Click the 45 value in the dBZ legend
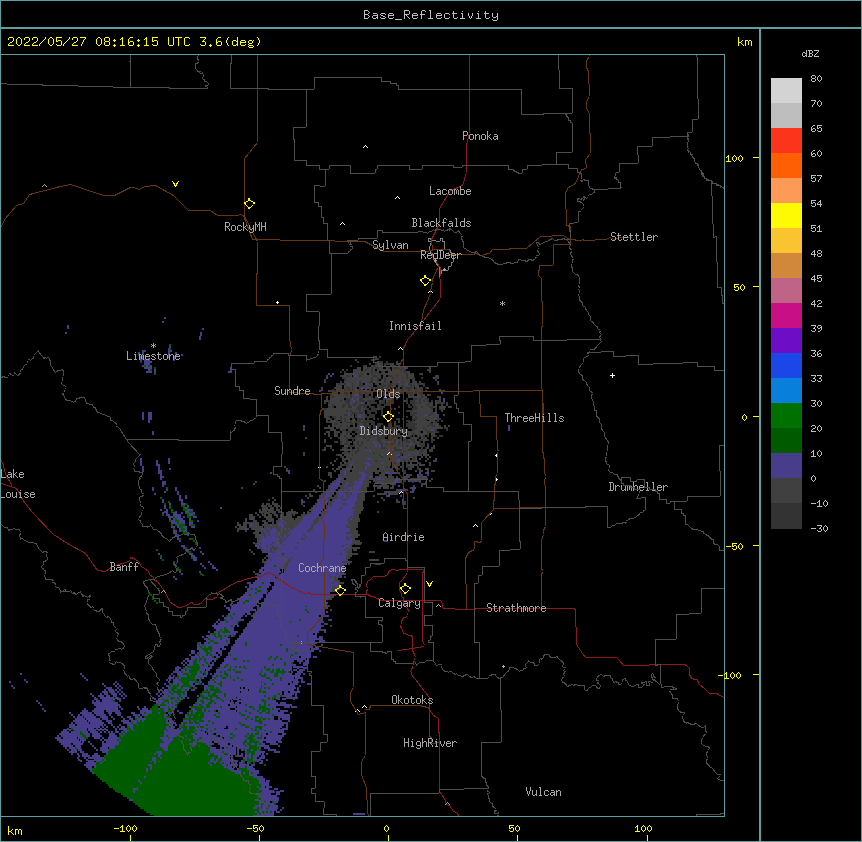Viewport: 862px width, 842px height. pyautogui.click(x=816, y=279)
